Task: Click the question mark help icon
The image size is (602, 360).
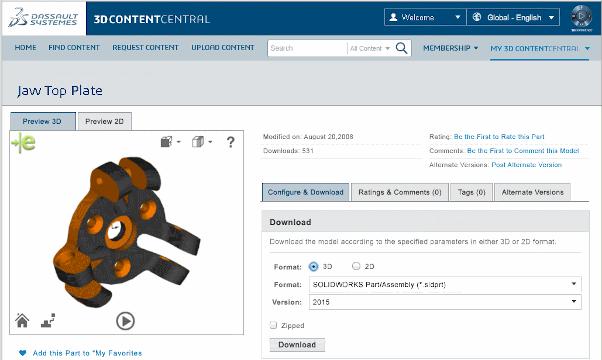Action: (x=230, y=142)
